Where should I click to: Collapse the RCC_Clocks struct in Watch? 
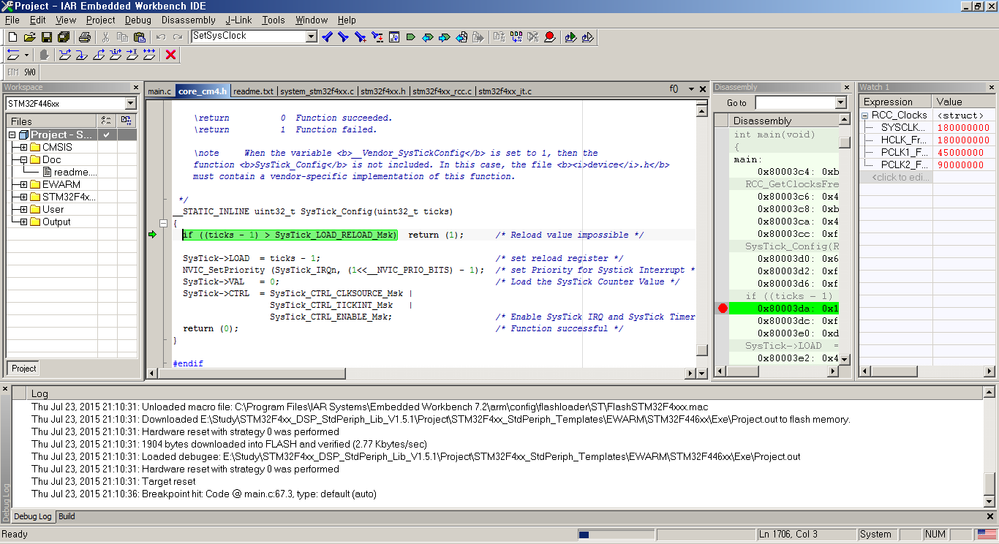[x=865, y=115]
